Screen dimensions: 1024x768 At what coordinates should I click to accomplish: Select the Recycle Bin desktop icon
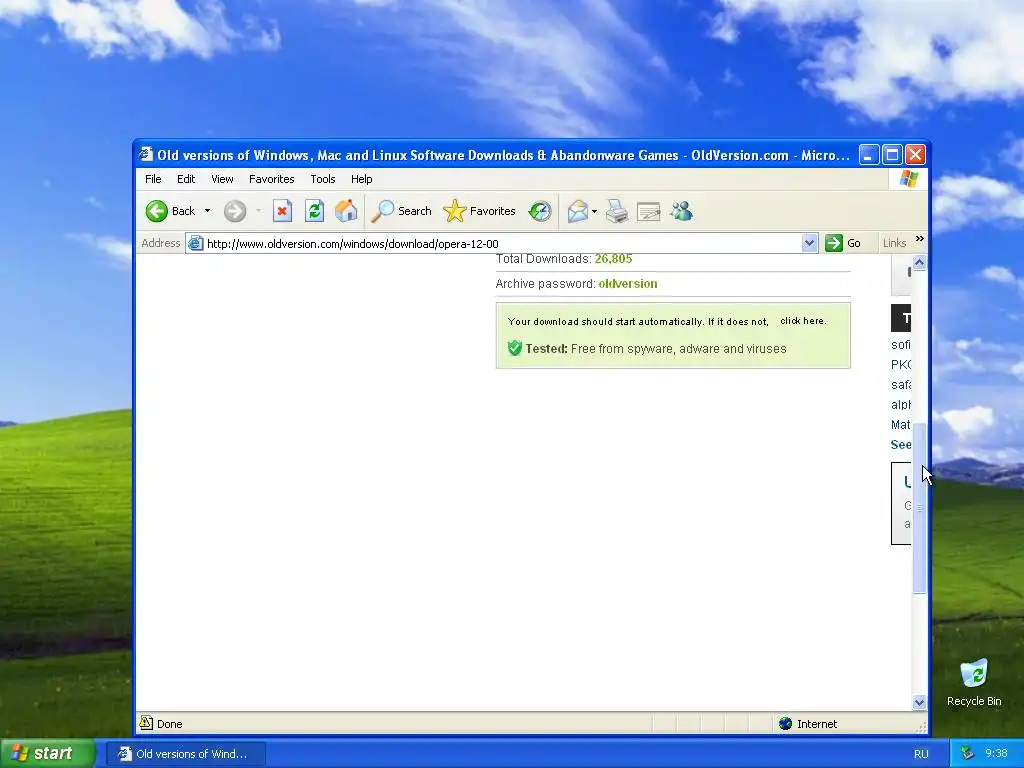tap(974, 683)
